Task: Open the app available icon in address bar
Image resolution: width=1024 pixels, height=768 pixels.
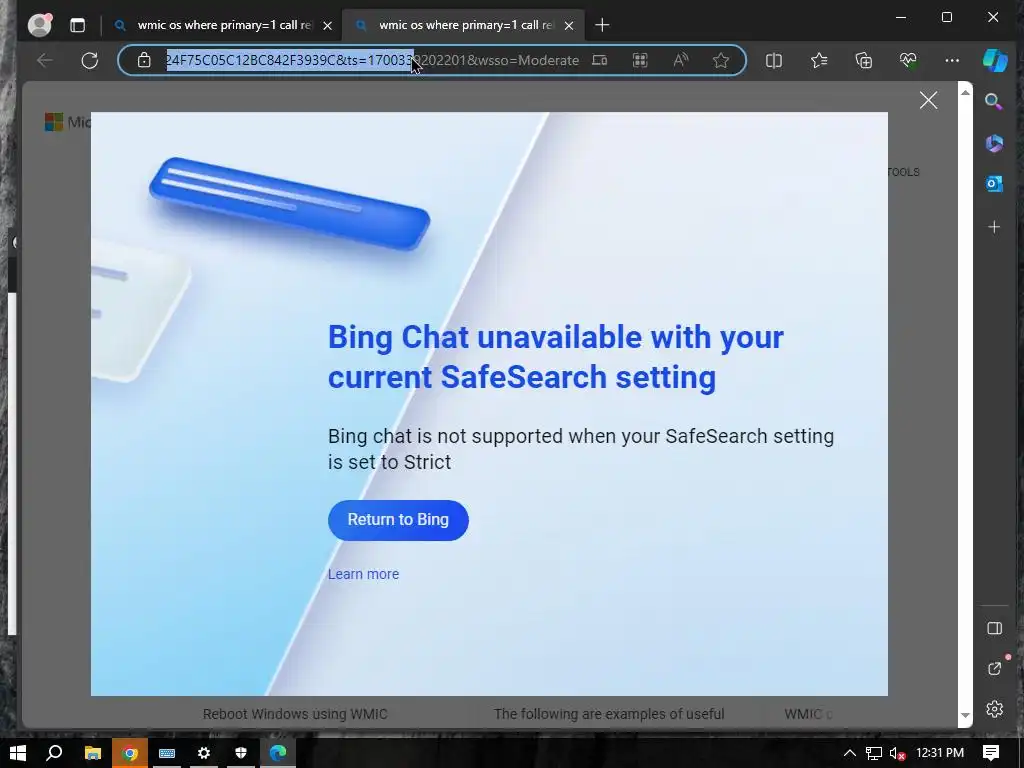Action: tap(600, 61)
